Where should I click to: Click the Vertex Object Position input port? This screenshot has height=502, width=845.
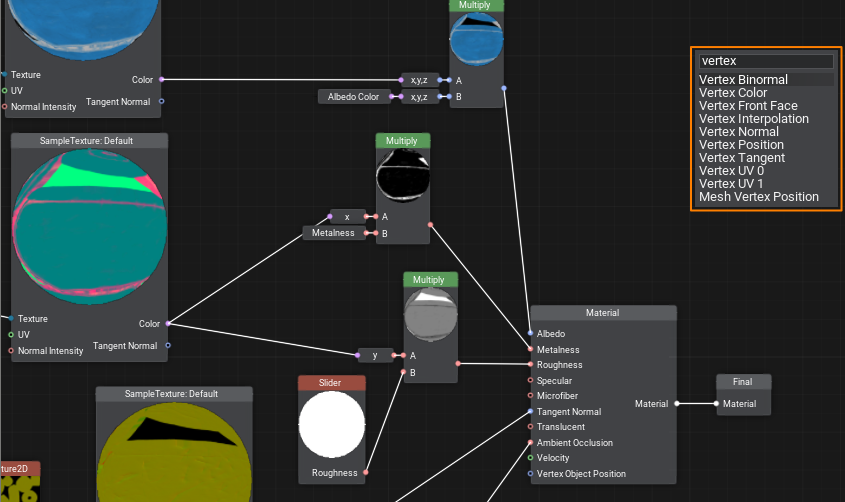pyautogui.click(x=530, y=474)
